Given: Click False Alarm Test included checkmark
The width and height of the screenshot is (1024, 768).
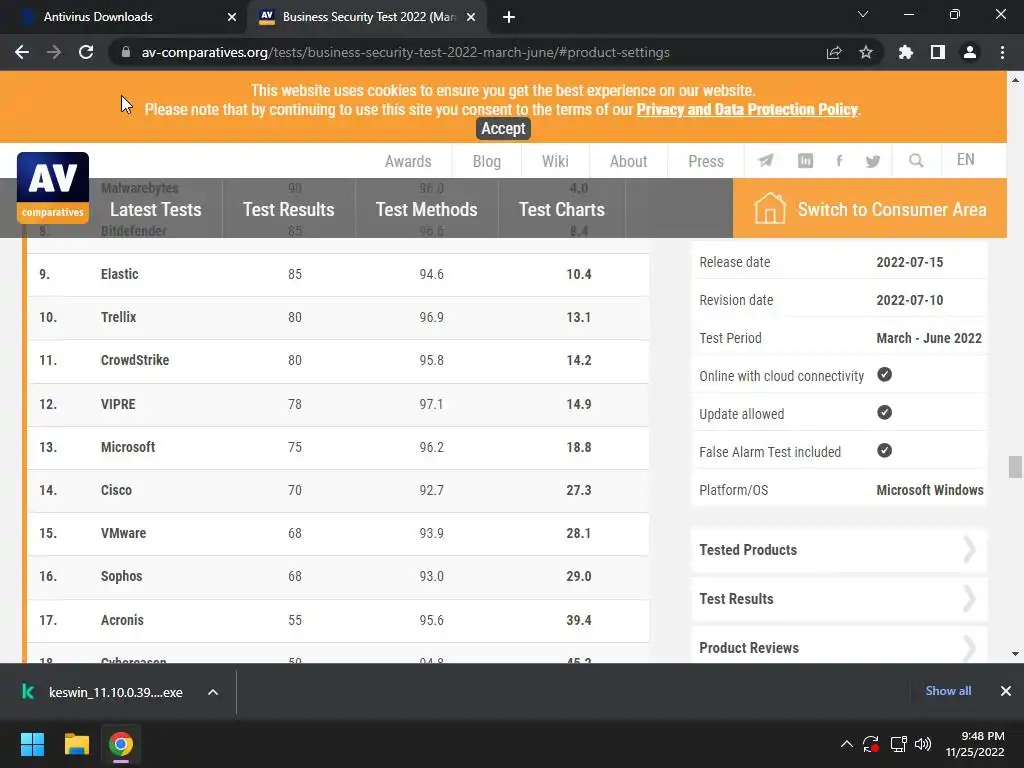Looking at the screenshot, I should point(884,451).
